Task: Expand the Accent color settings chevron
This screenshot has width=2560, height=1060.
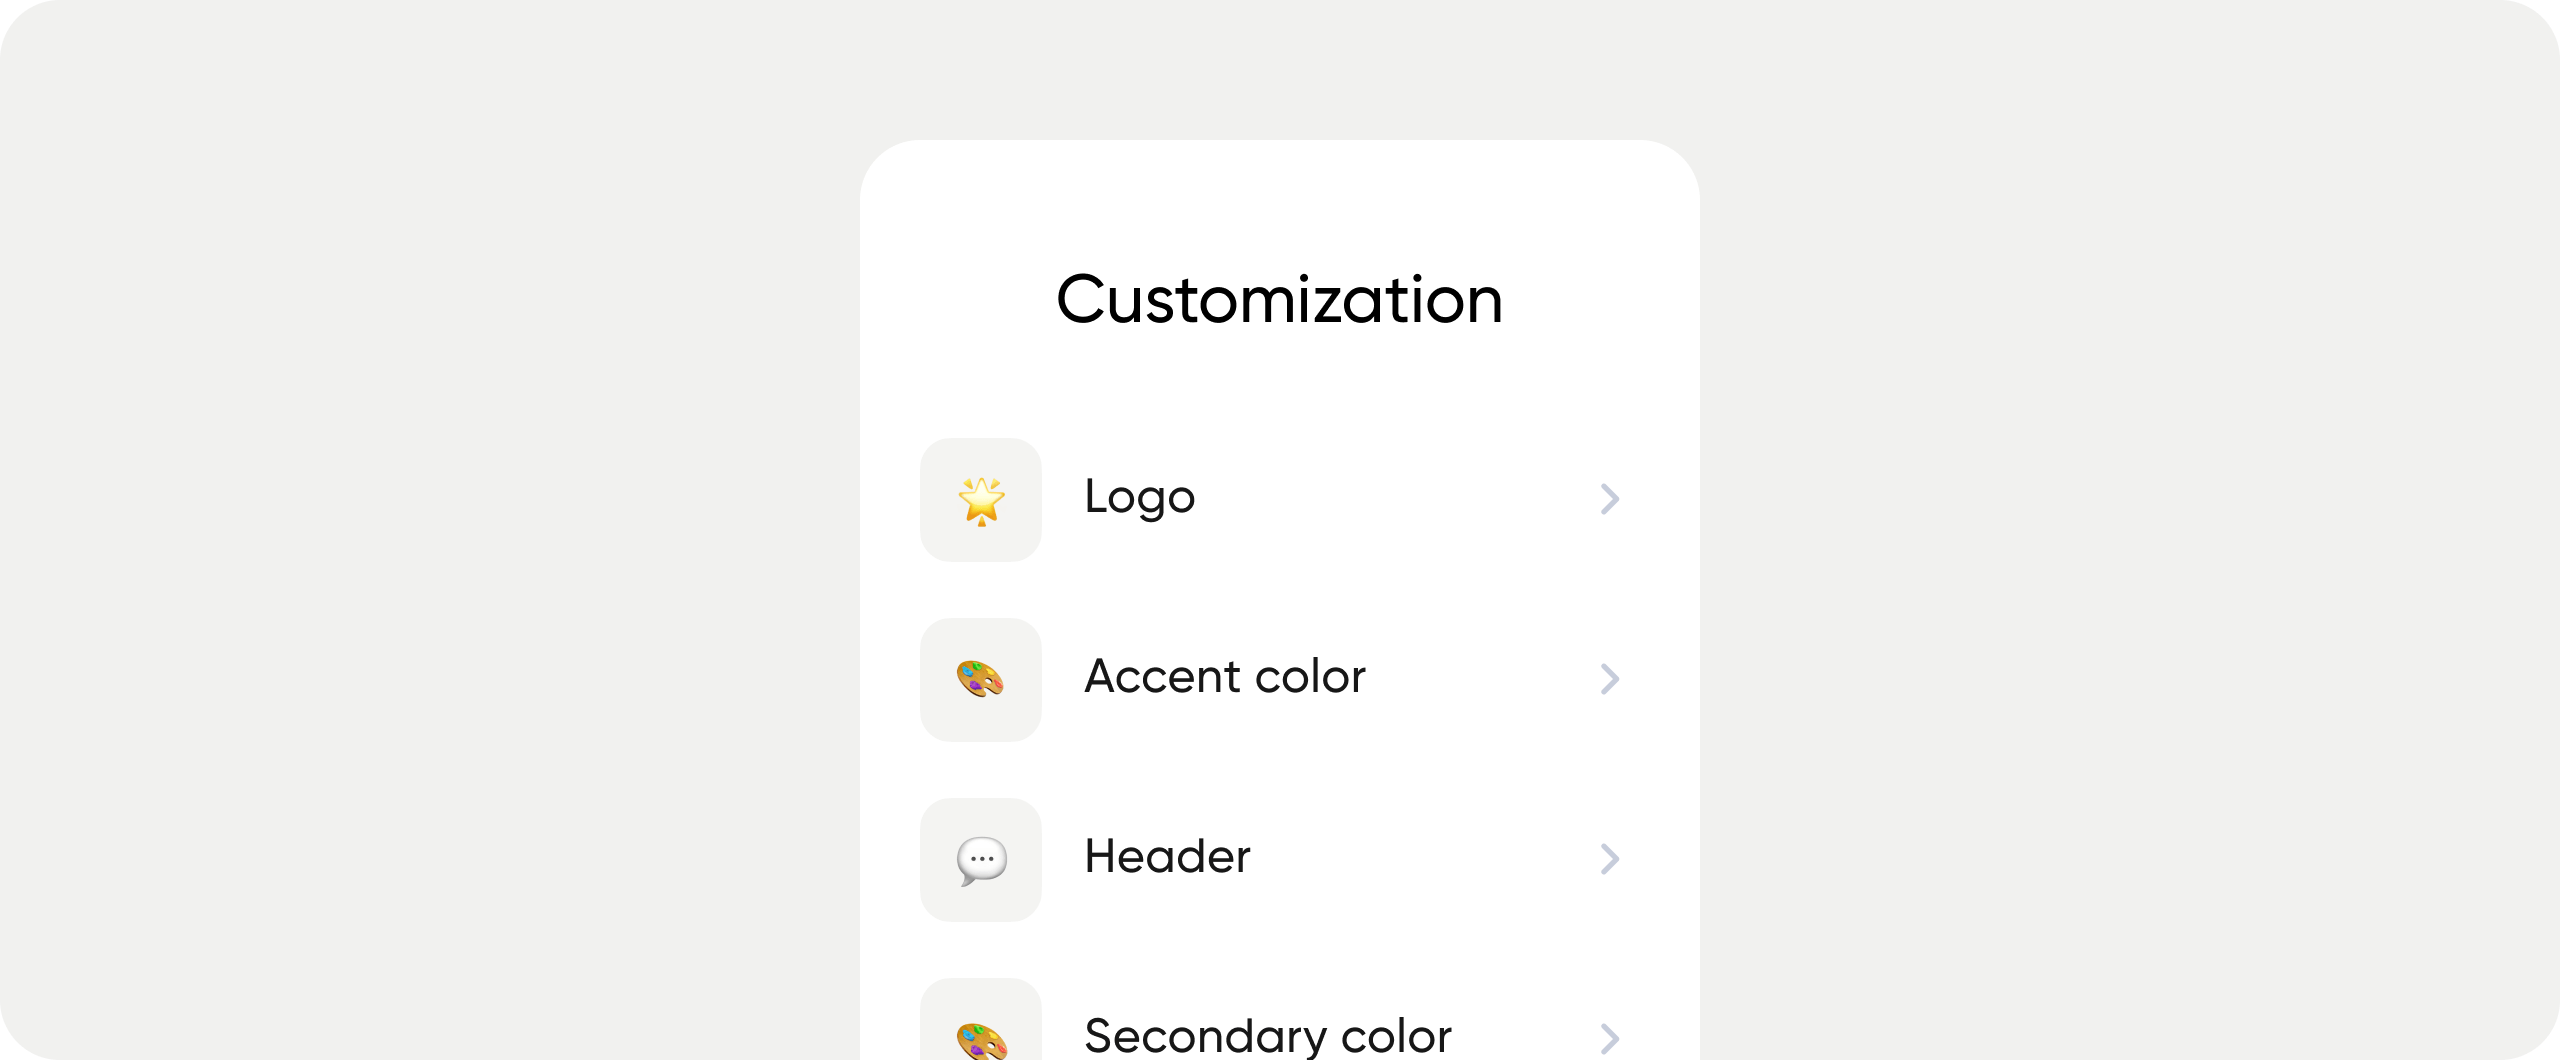Action: click(x=1609, y=679)
